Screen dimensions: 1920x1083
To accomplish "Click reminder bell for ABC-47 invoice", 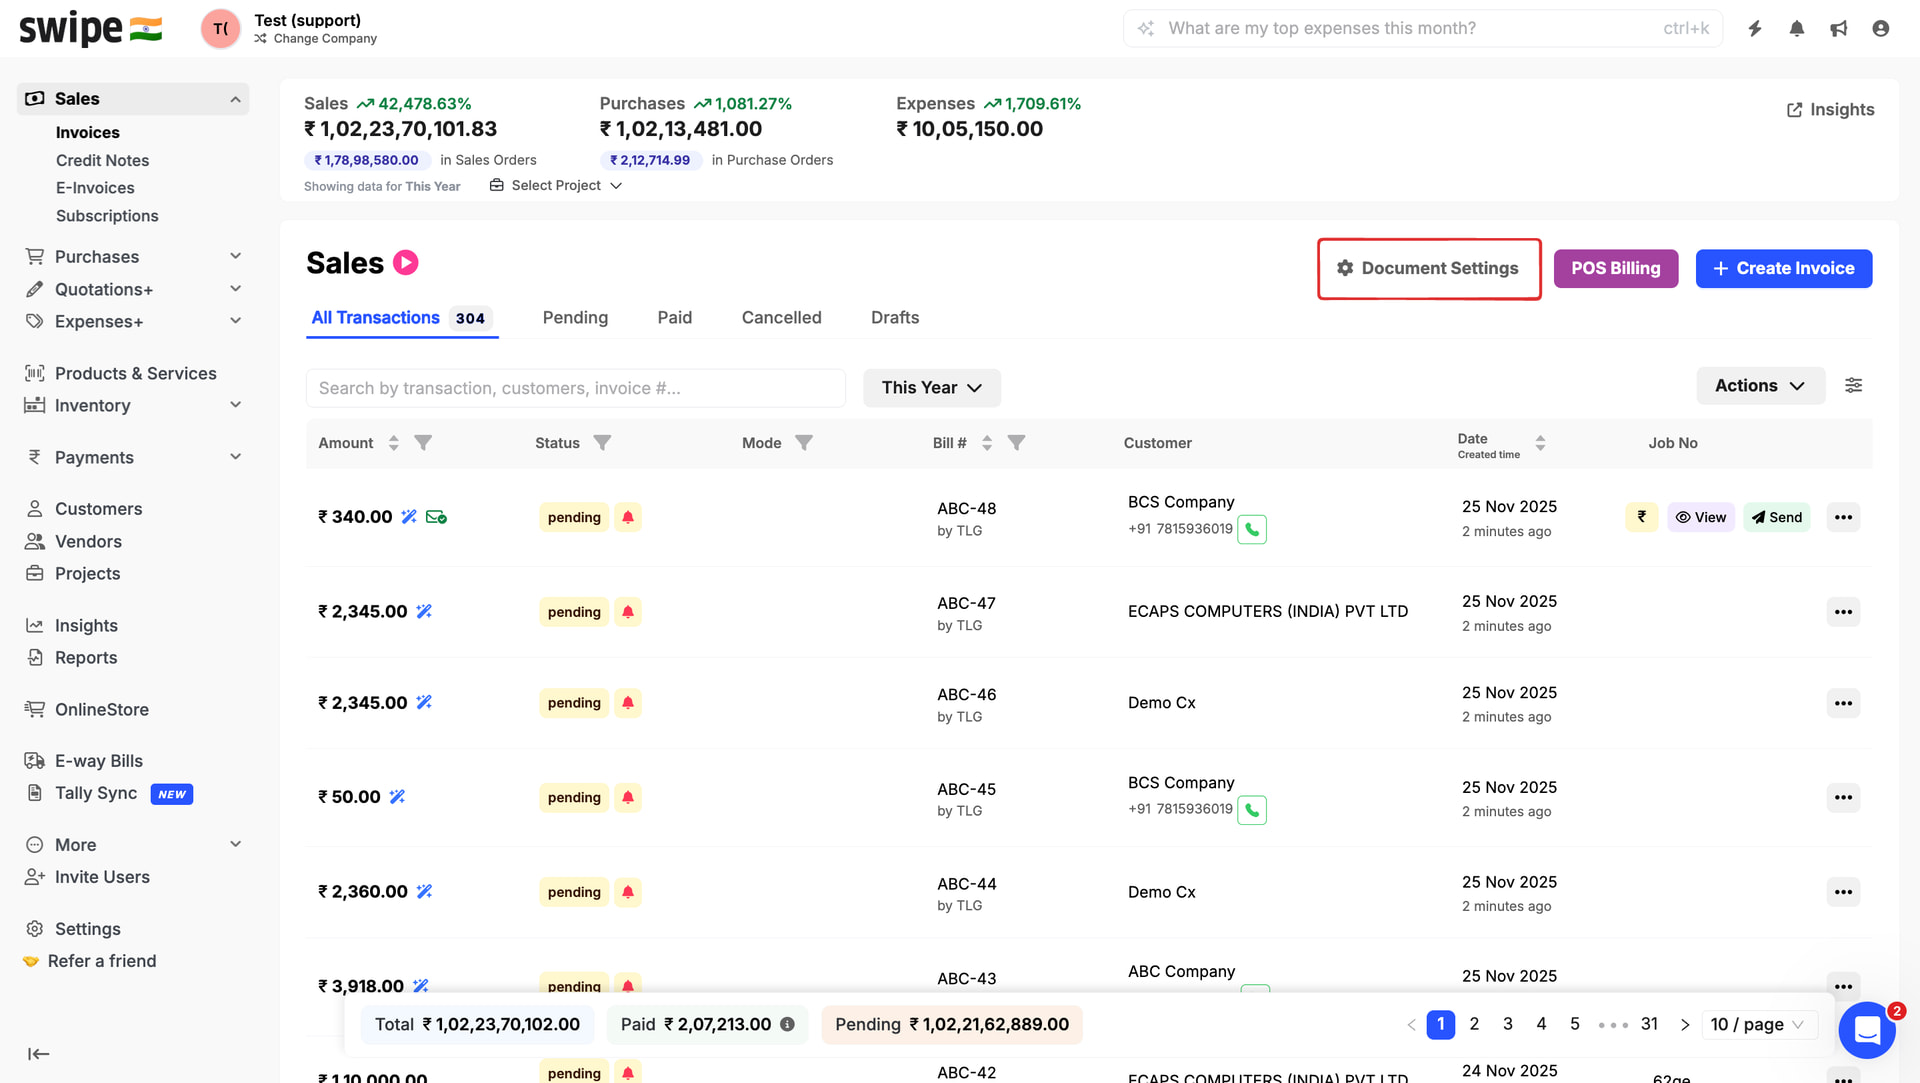I will click(627, 612).
